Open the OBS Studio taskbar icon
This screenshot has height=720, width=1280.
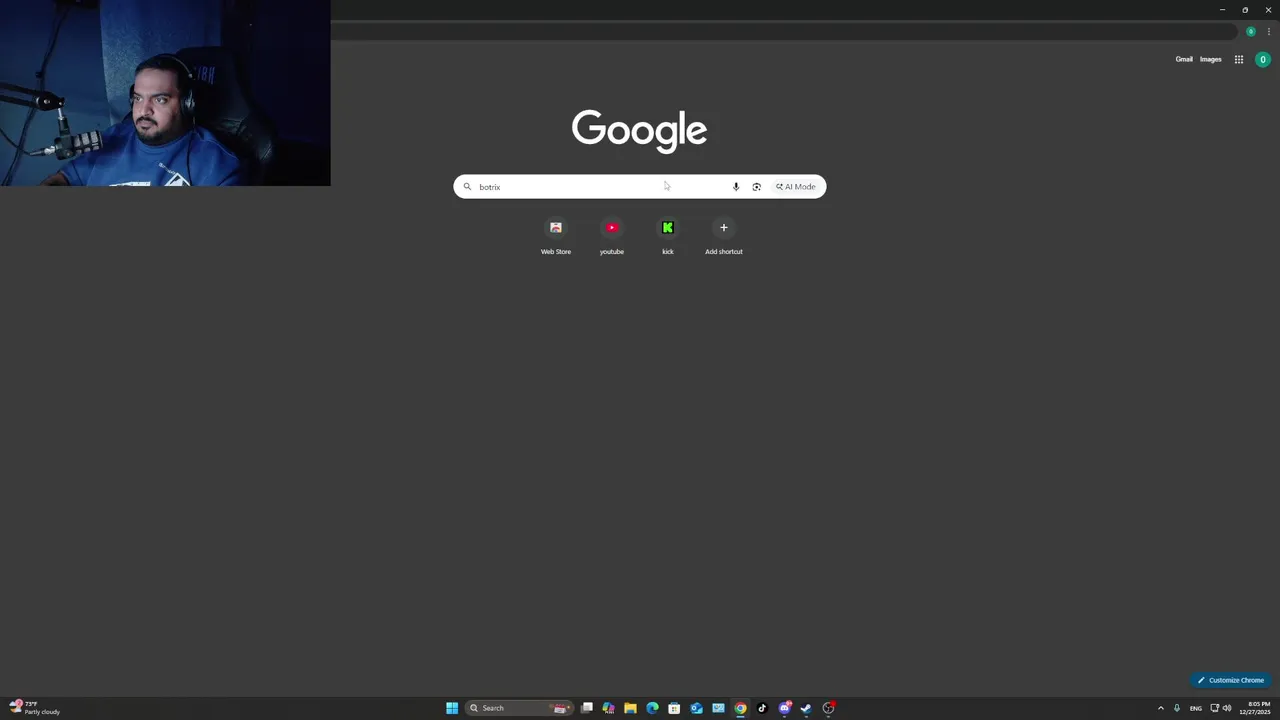(x=828, y=708)
